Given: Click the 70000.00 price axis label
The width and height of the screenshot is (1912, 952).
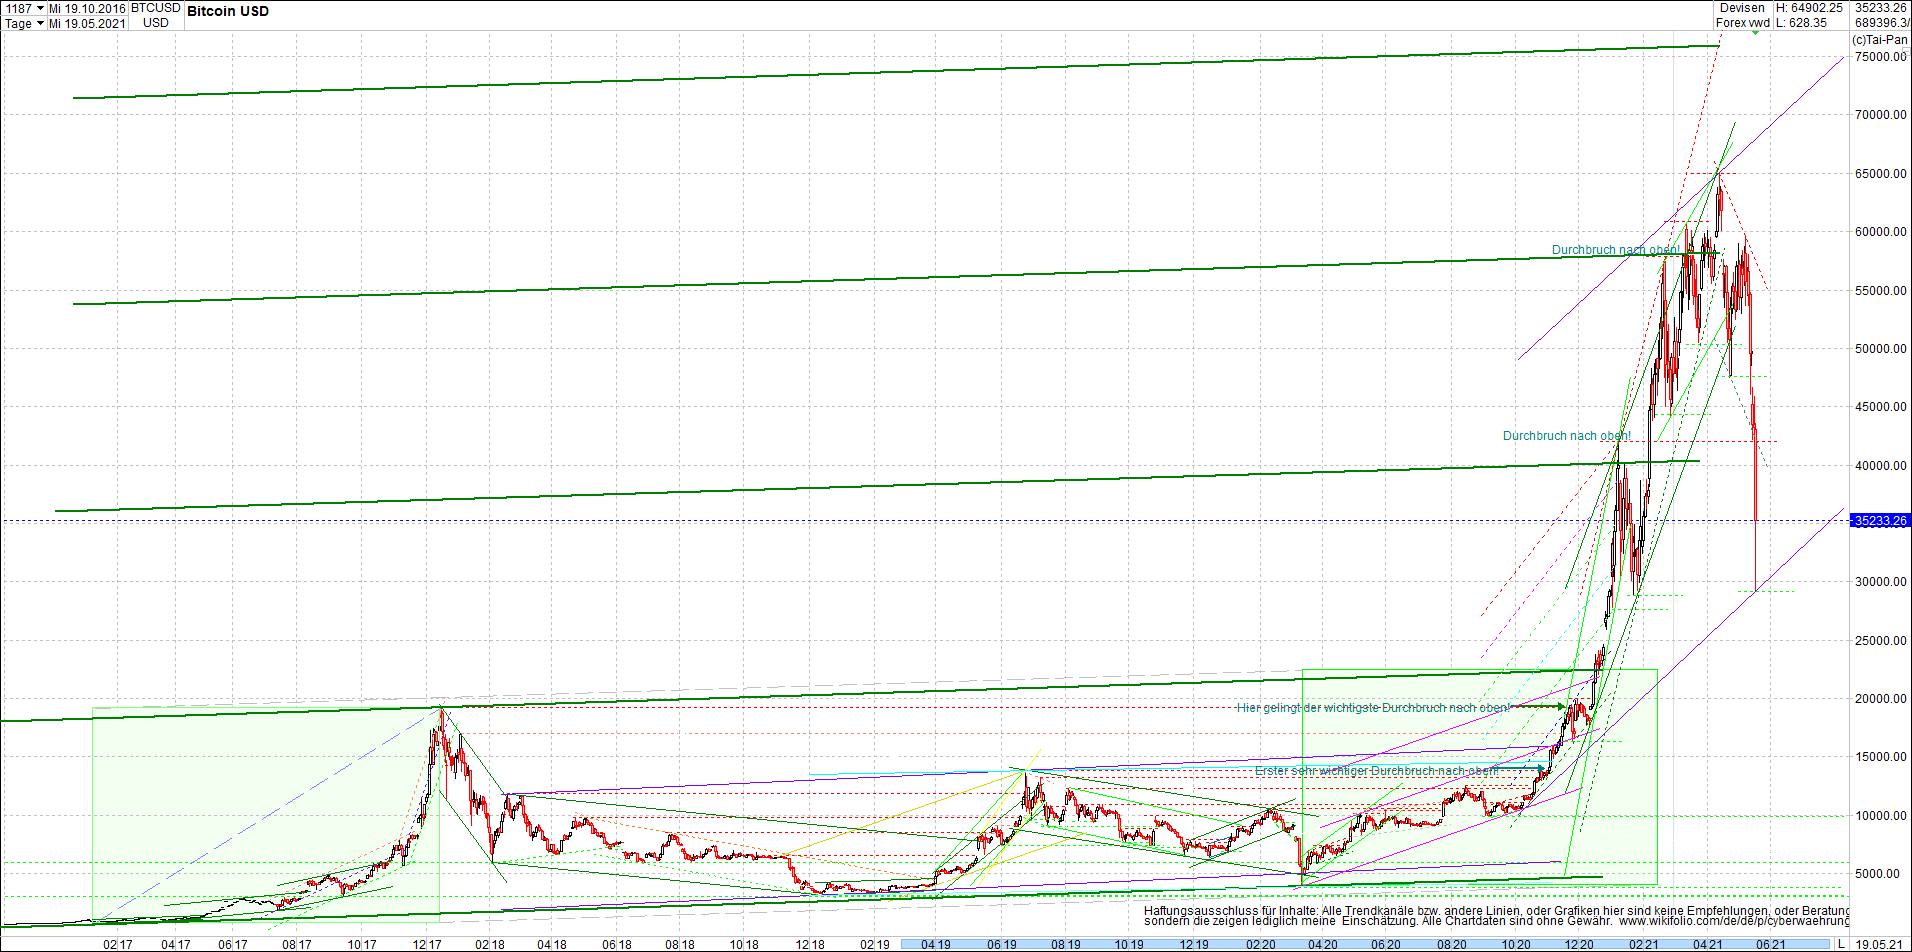Looking at the screenshot, I should [1881, 115].
